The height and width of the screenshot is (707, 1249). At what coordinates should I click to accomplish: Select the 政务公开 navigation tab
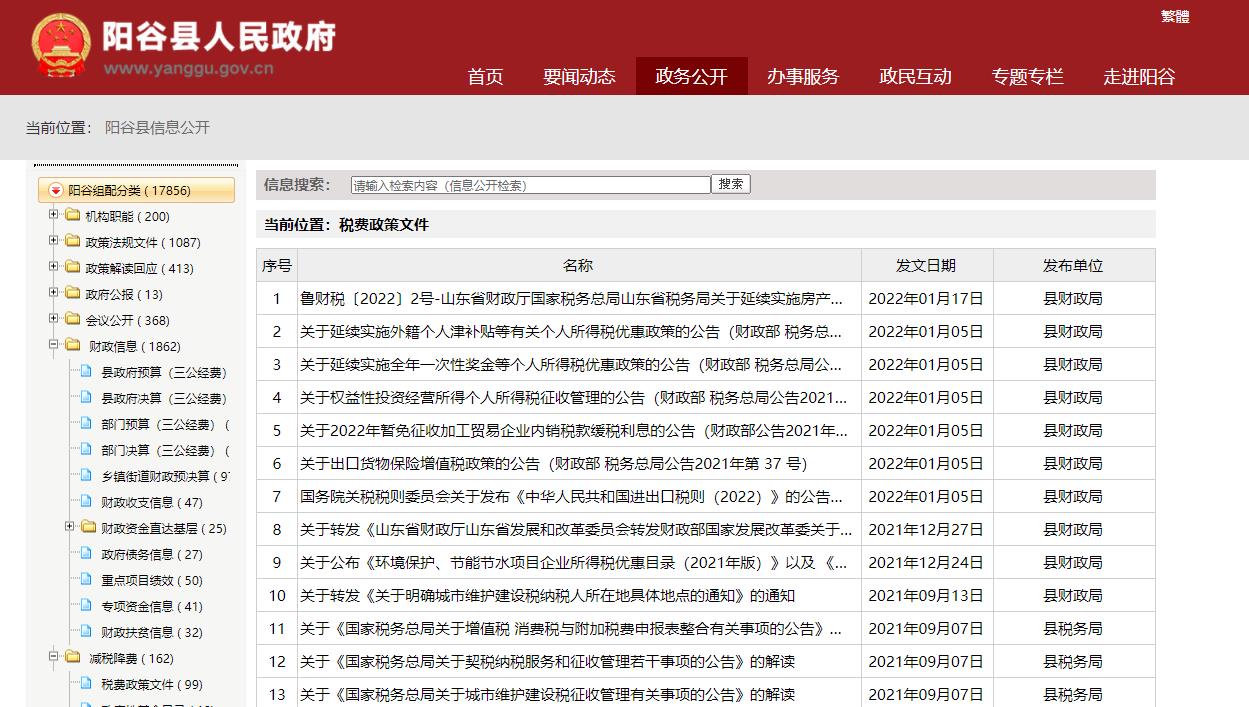click(x=691, y=77)
